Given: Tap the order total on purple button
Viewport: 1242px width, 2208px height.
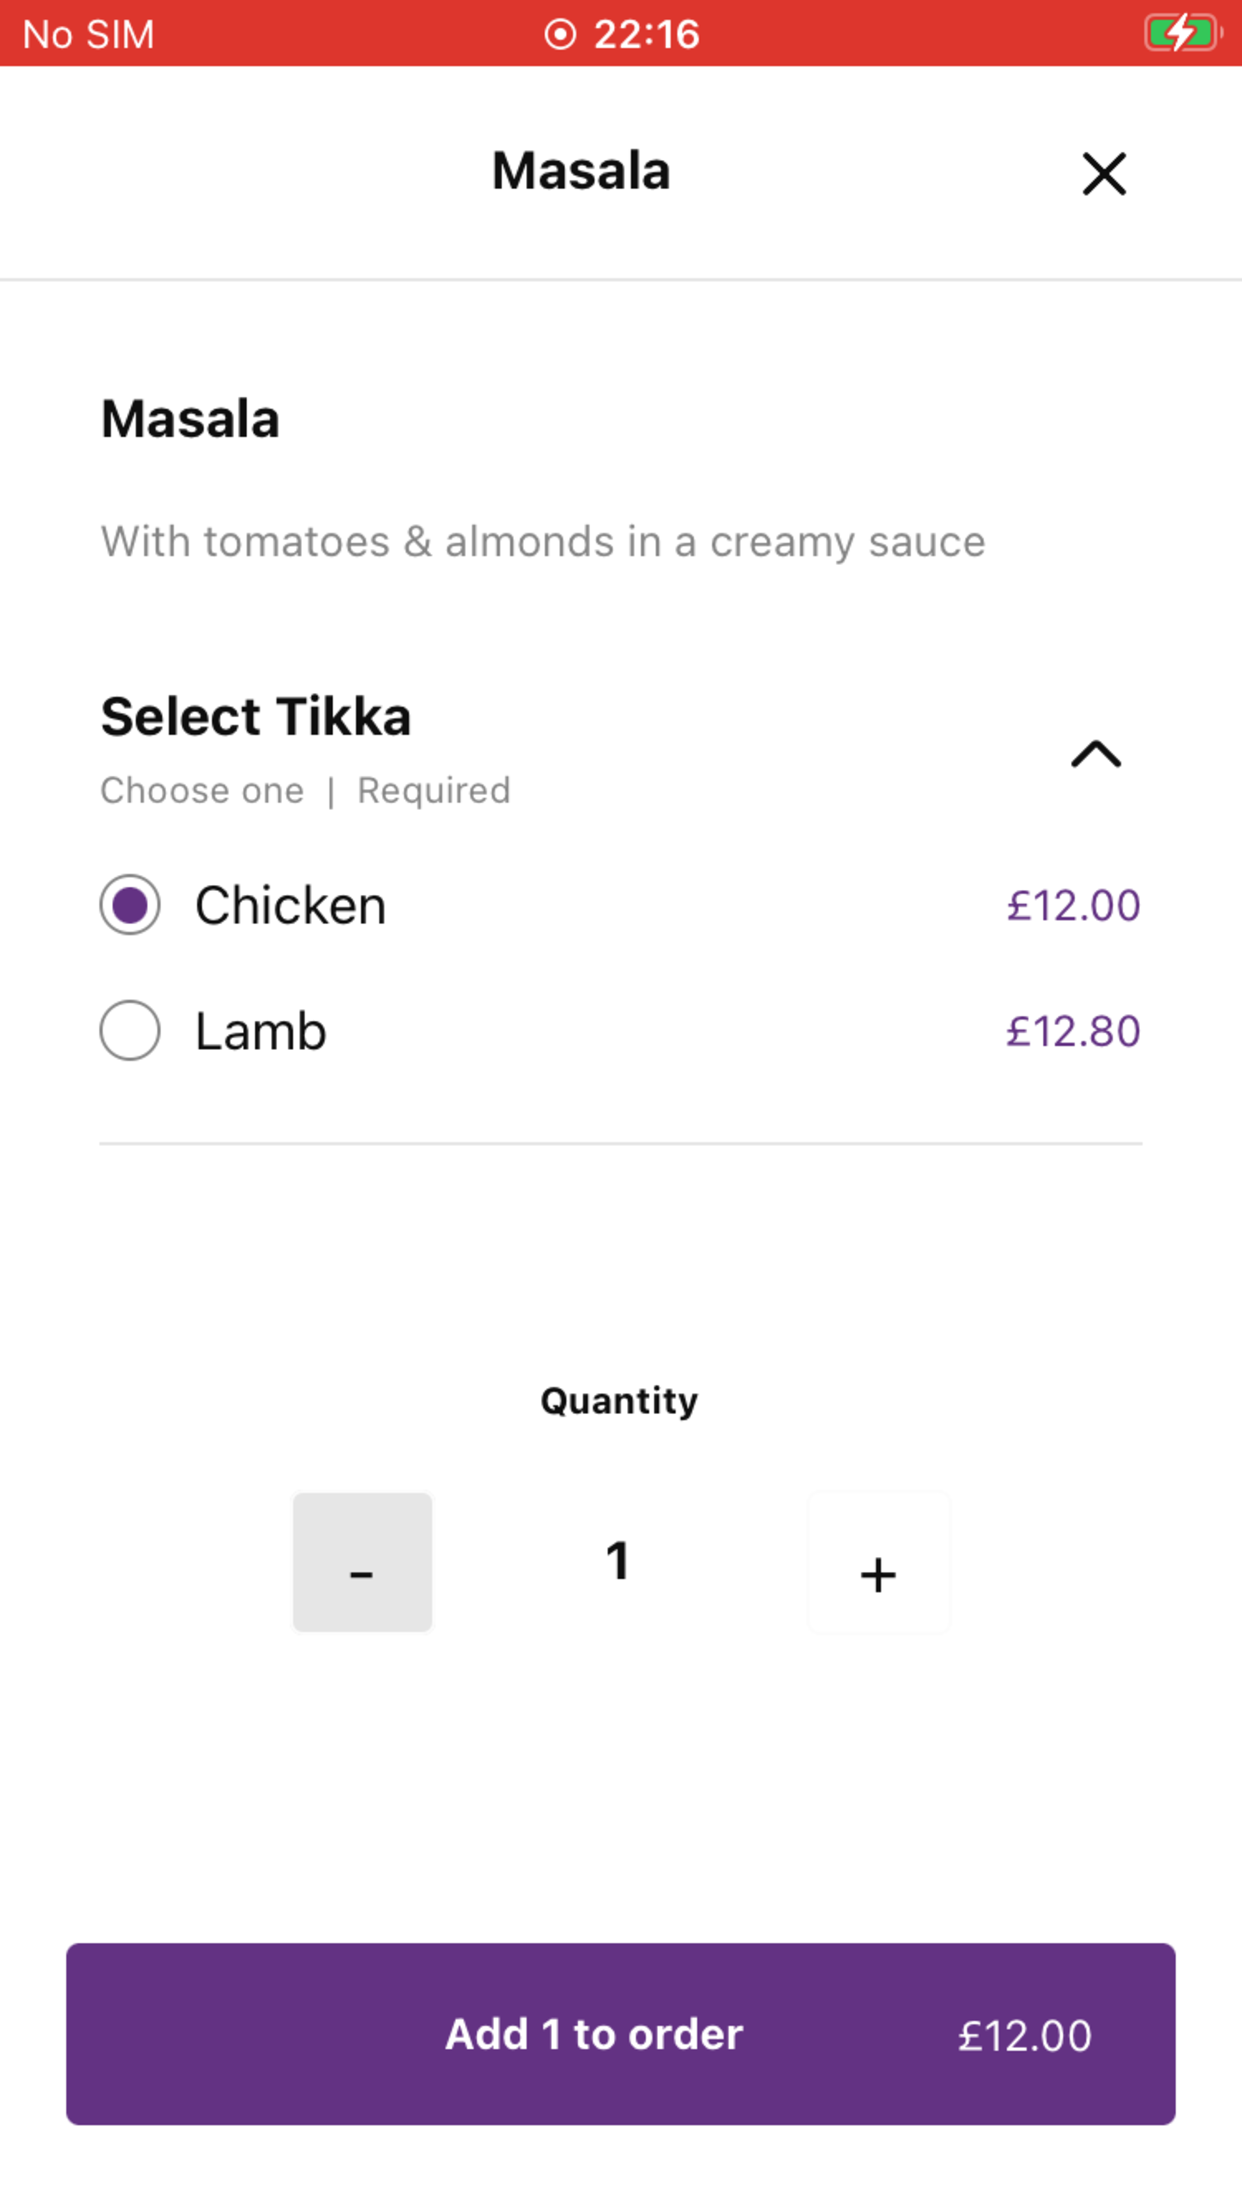Looking at the screenshot, I should 1024,2036.
